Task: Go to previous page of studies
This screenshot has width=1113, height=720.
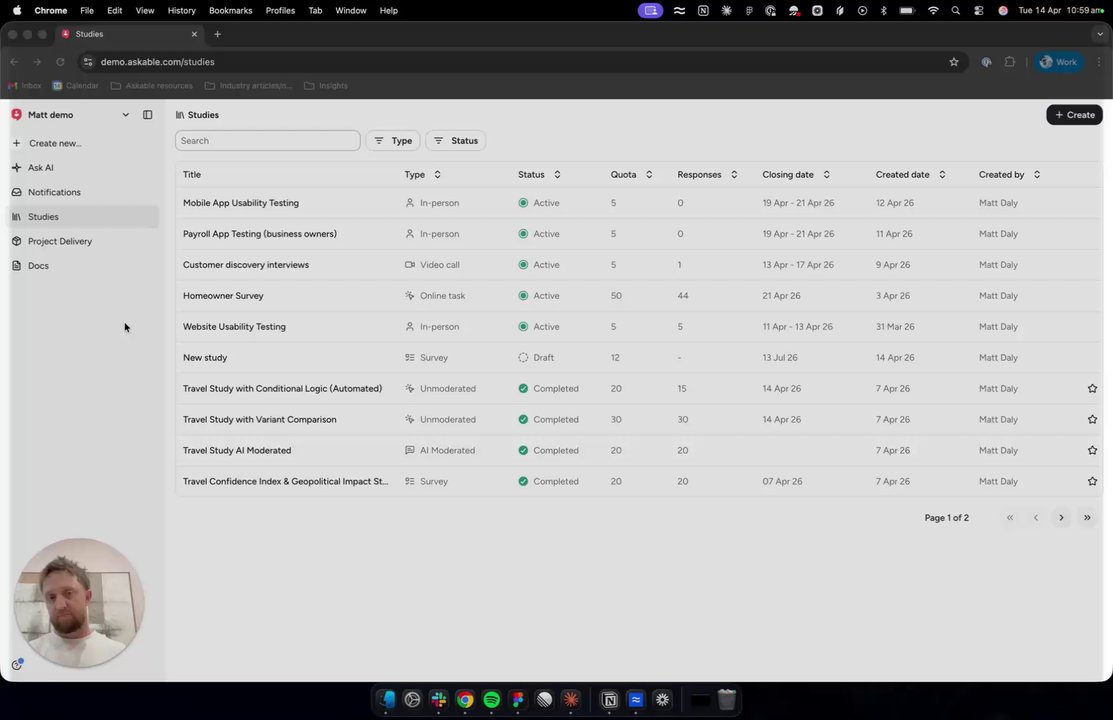Action: click(1036, 518)
